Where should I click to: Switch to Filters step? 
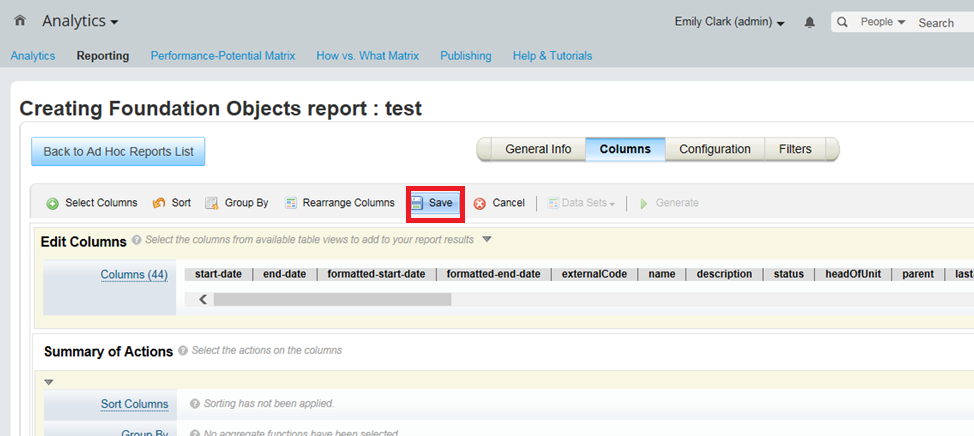pos(795,149)
